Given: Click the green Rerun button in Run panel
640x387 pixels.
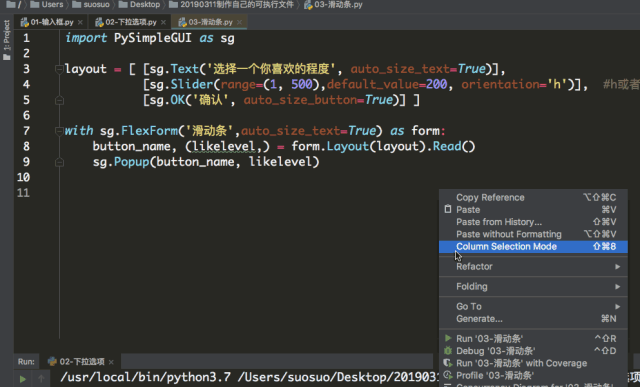Looking at the screenshot, I should pyautogui.click(x=23, y=379).
